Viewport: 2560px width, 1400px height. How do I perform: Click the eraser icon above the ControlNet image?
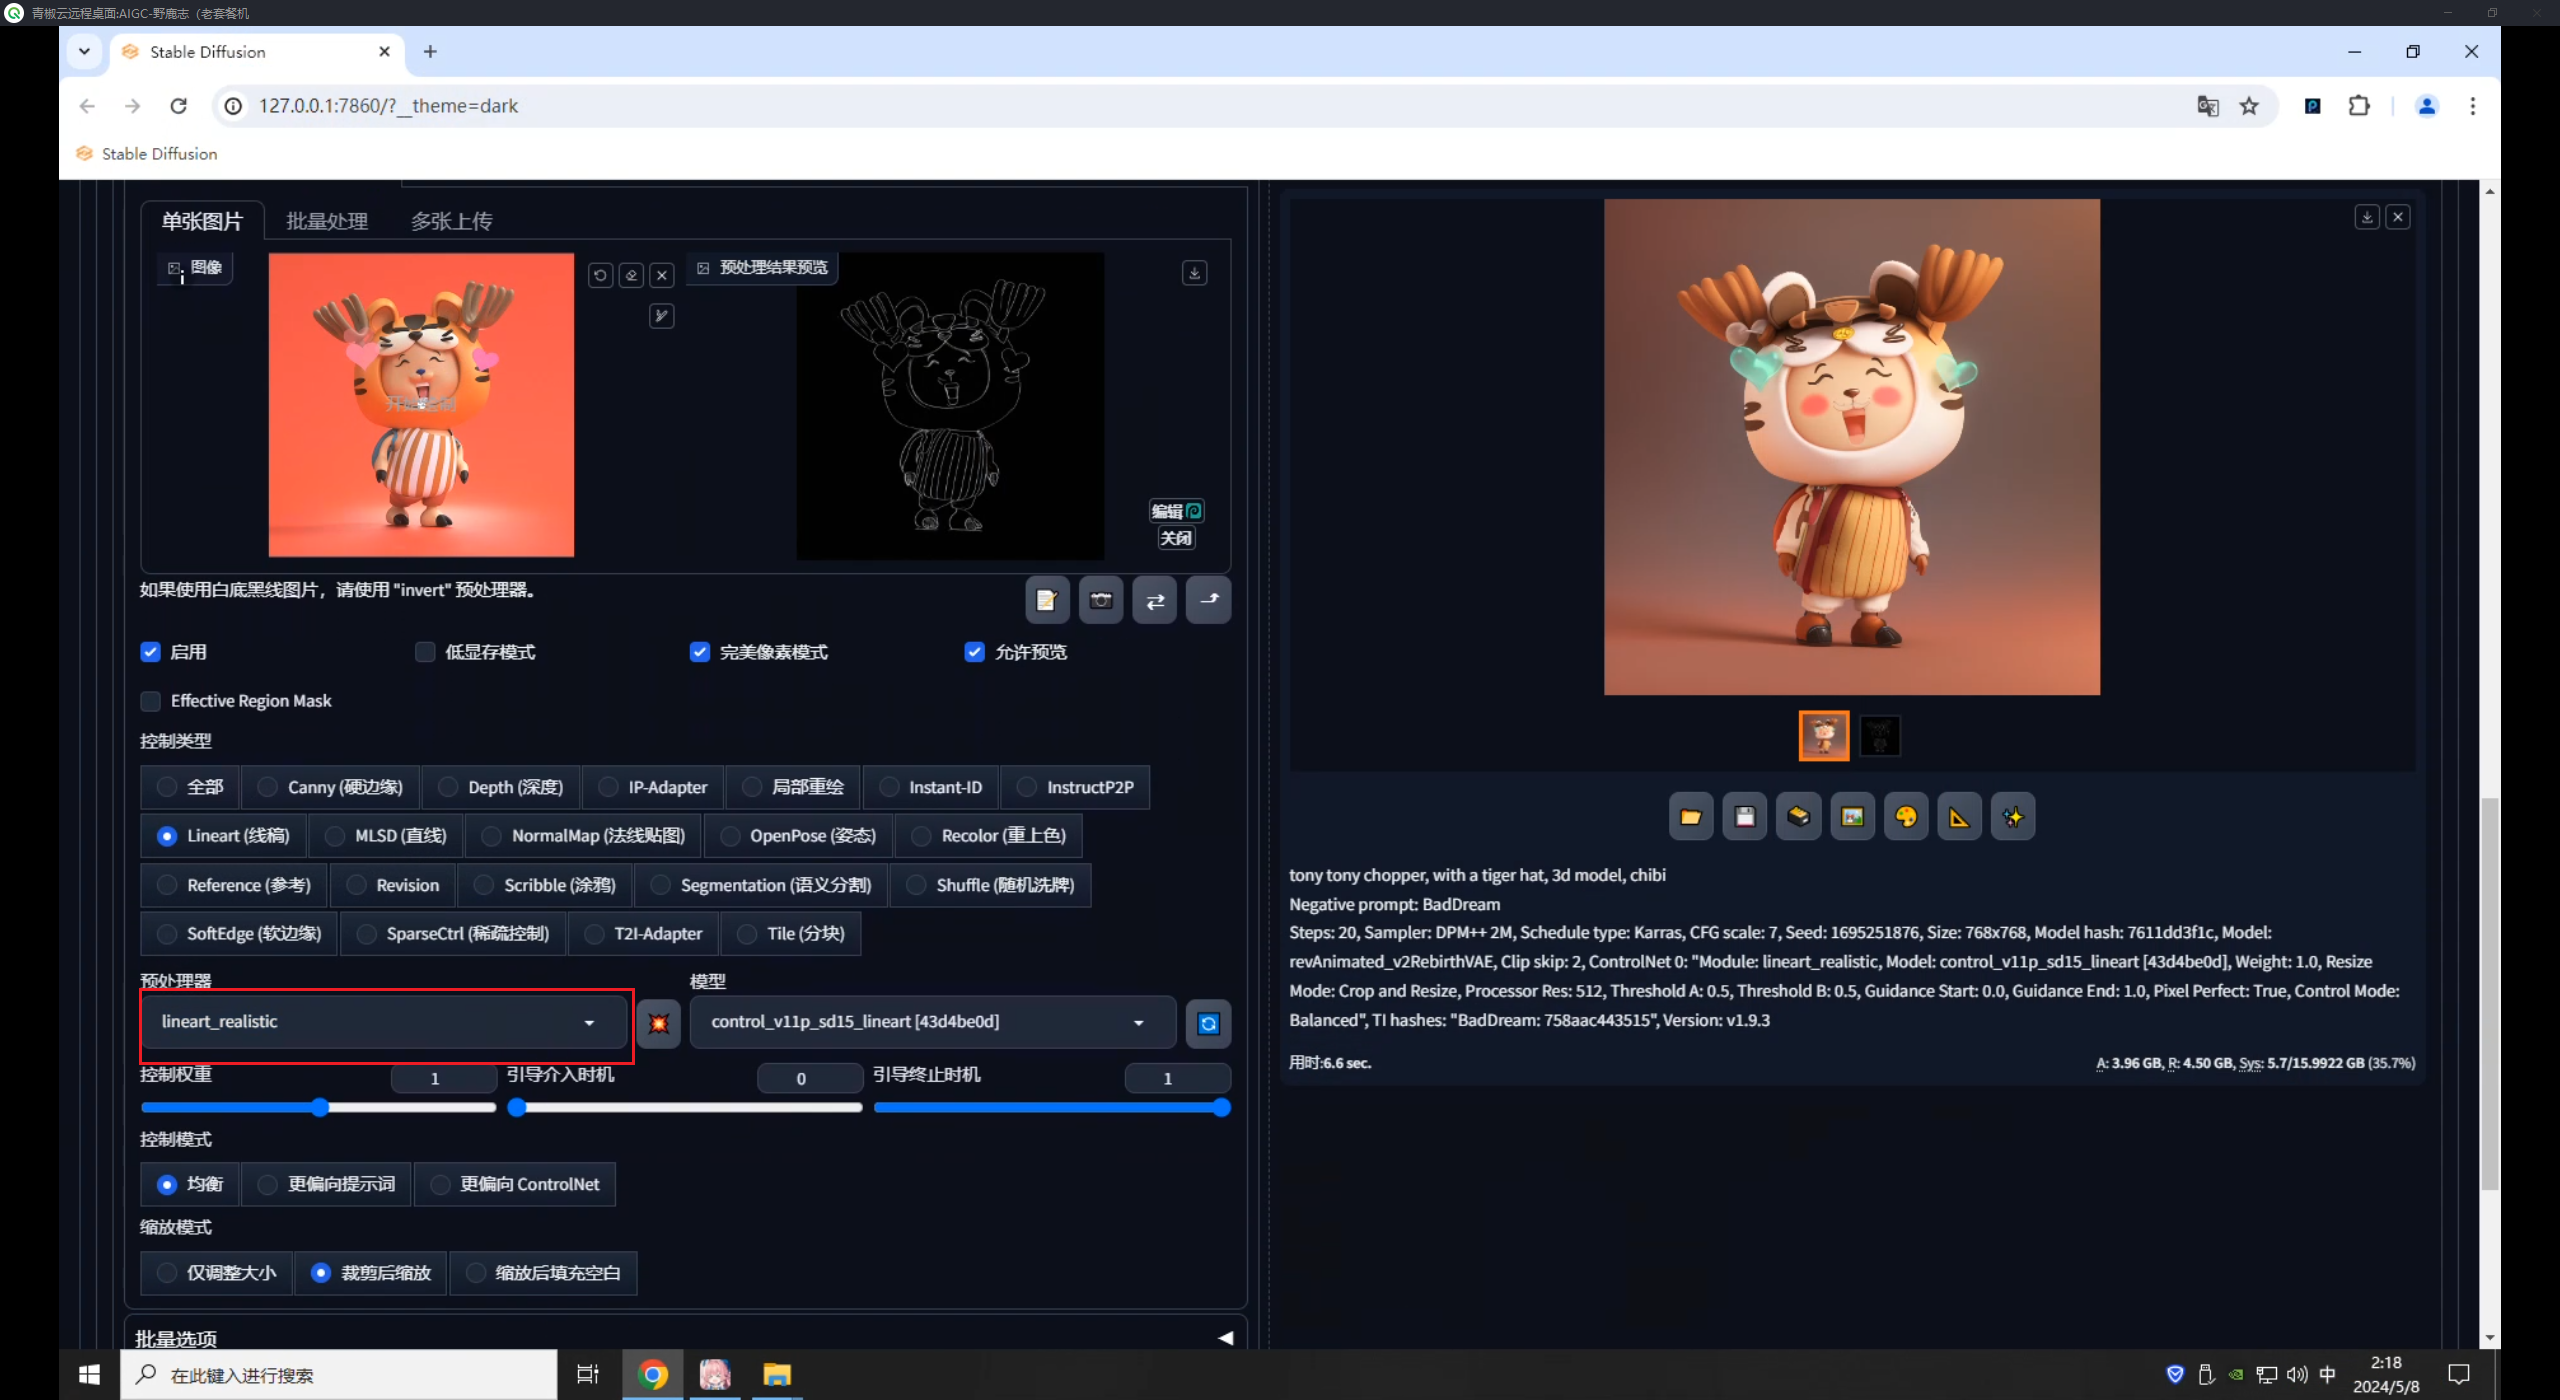point(631,275)
